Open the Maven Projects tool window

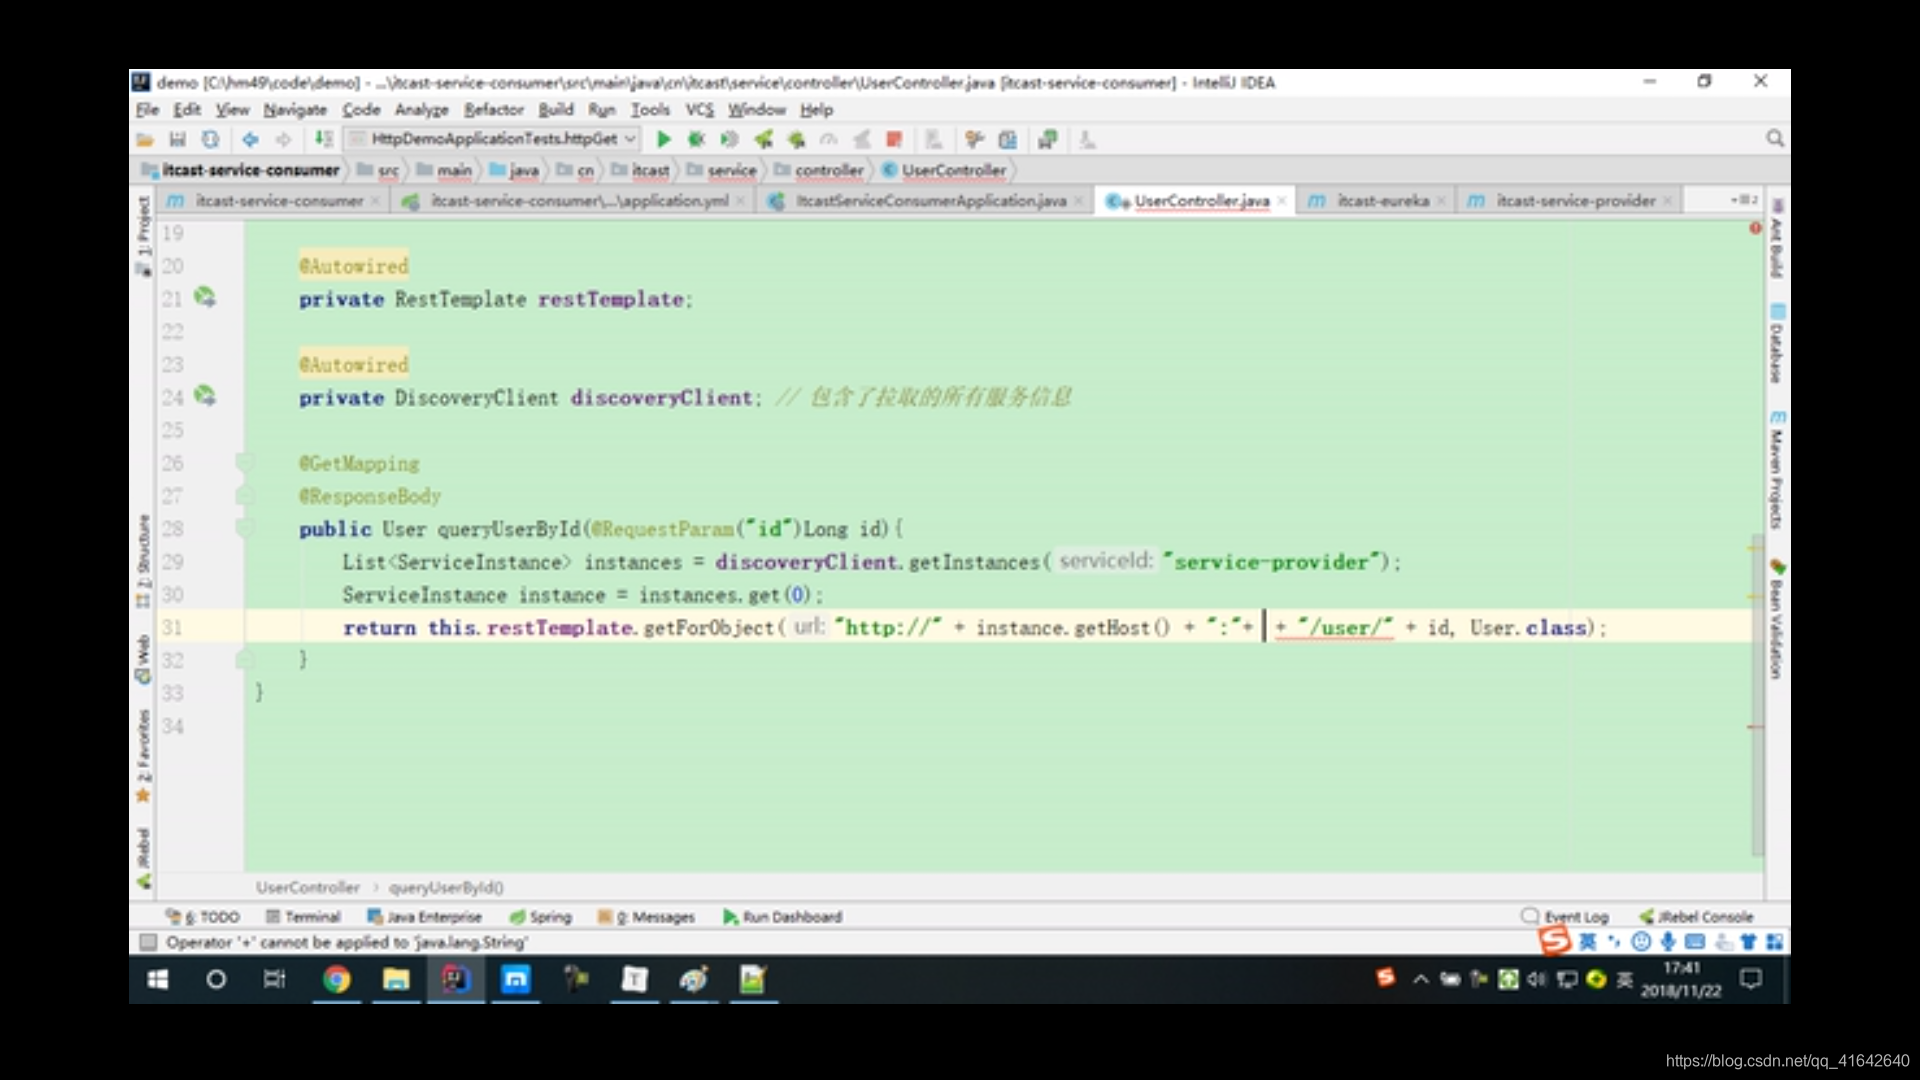coord(1777,469)
